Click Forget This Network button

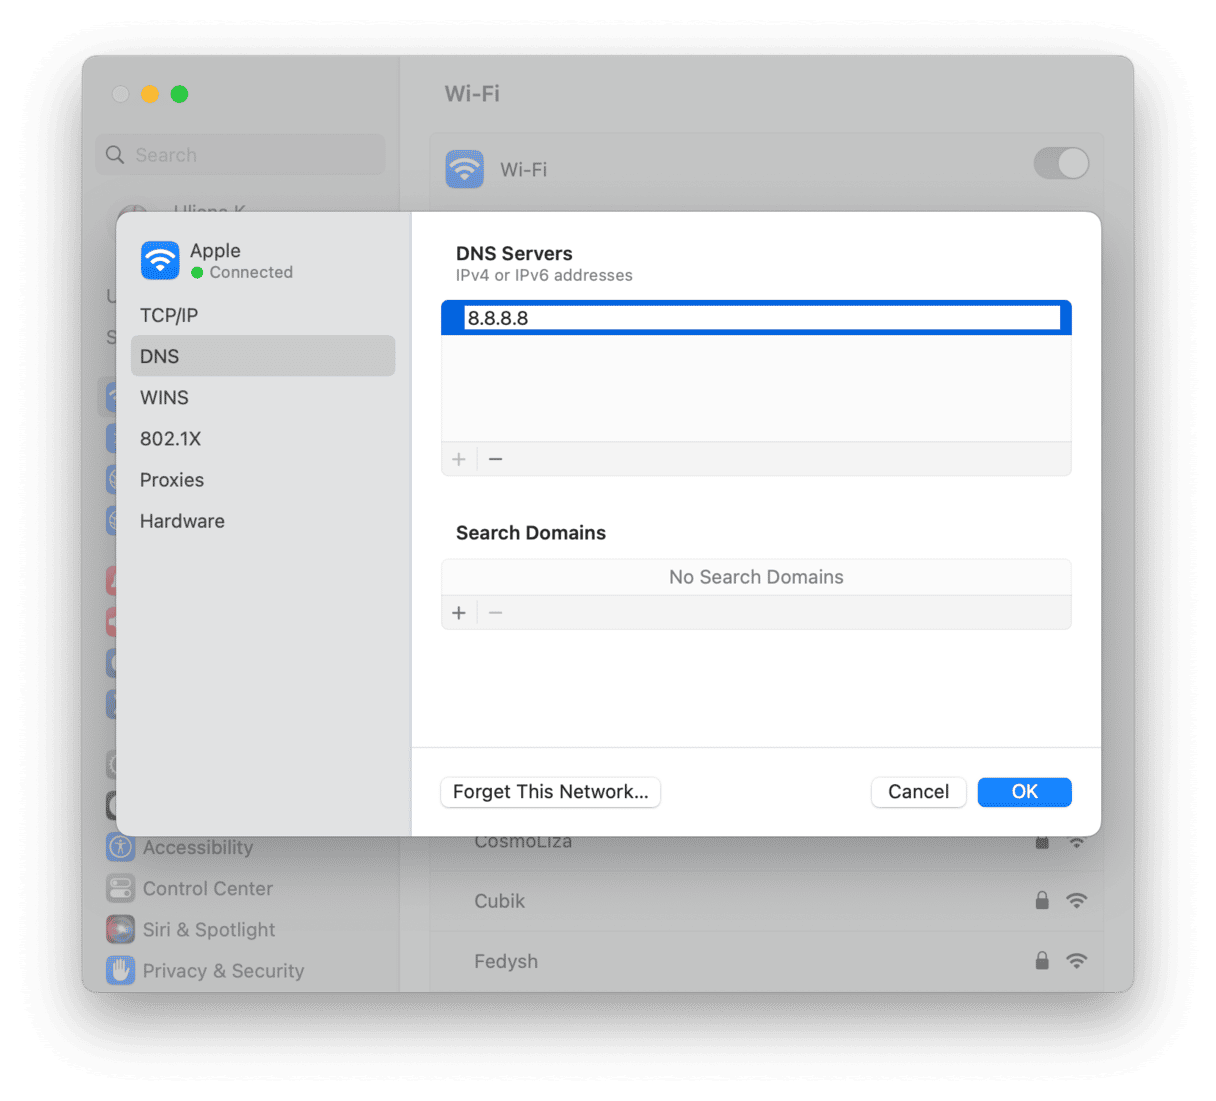[x=550, y=792]
